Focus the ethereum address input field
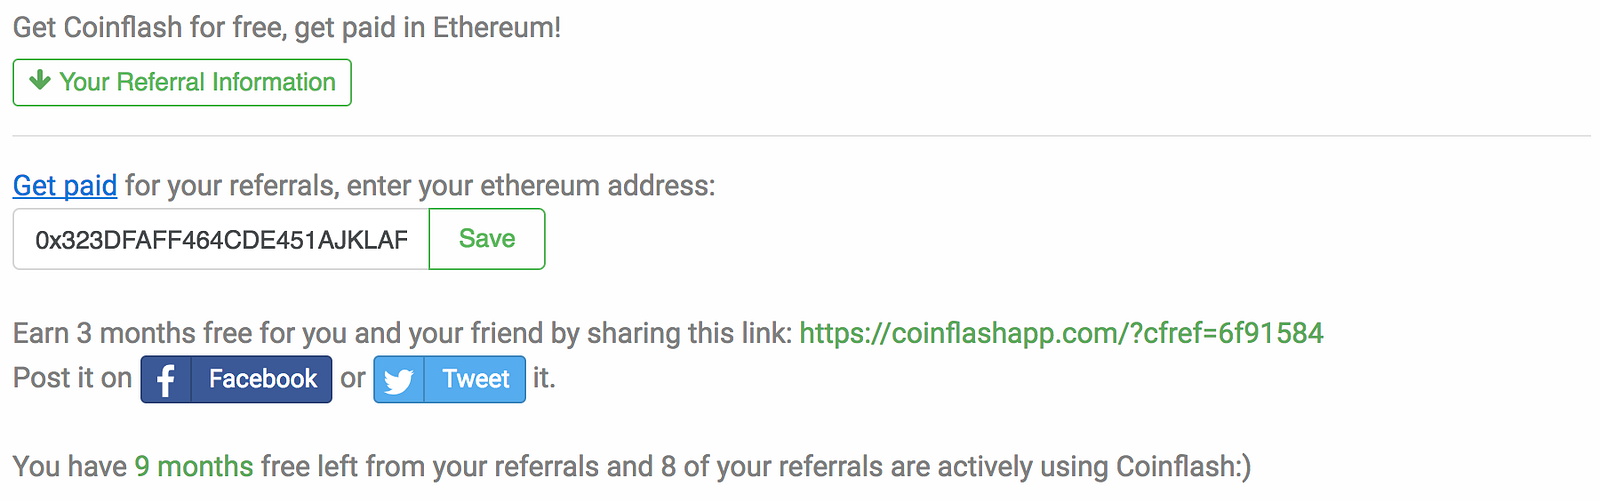1600x501 pixels. [x=221, y=240]
